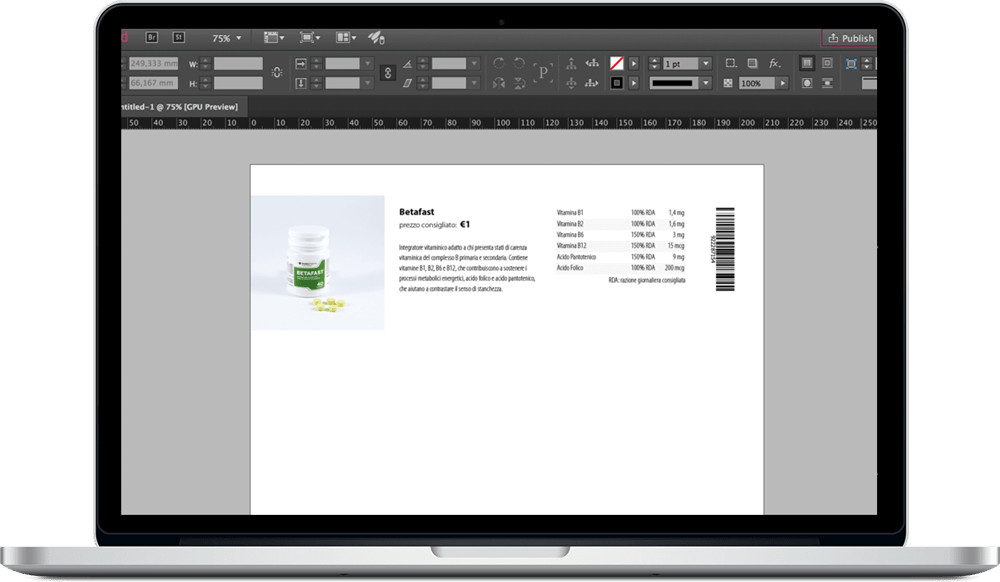Image resolution: width=1000 pixels, height=582 pixels.
Task: Open the View Options dropdown
Action: [274, 38]
